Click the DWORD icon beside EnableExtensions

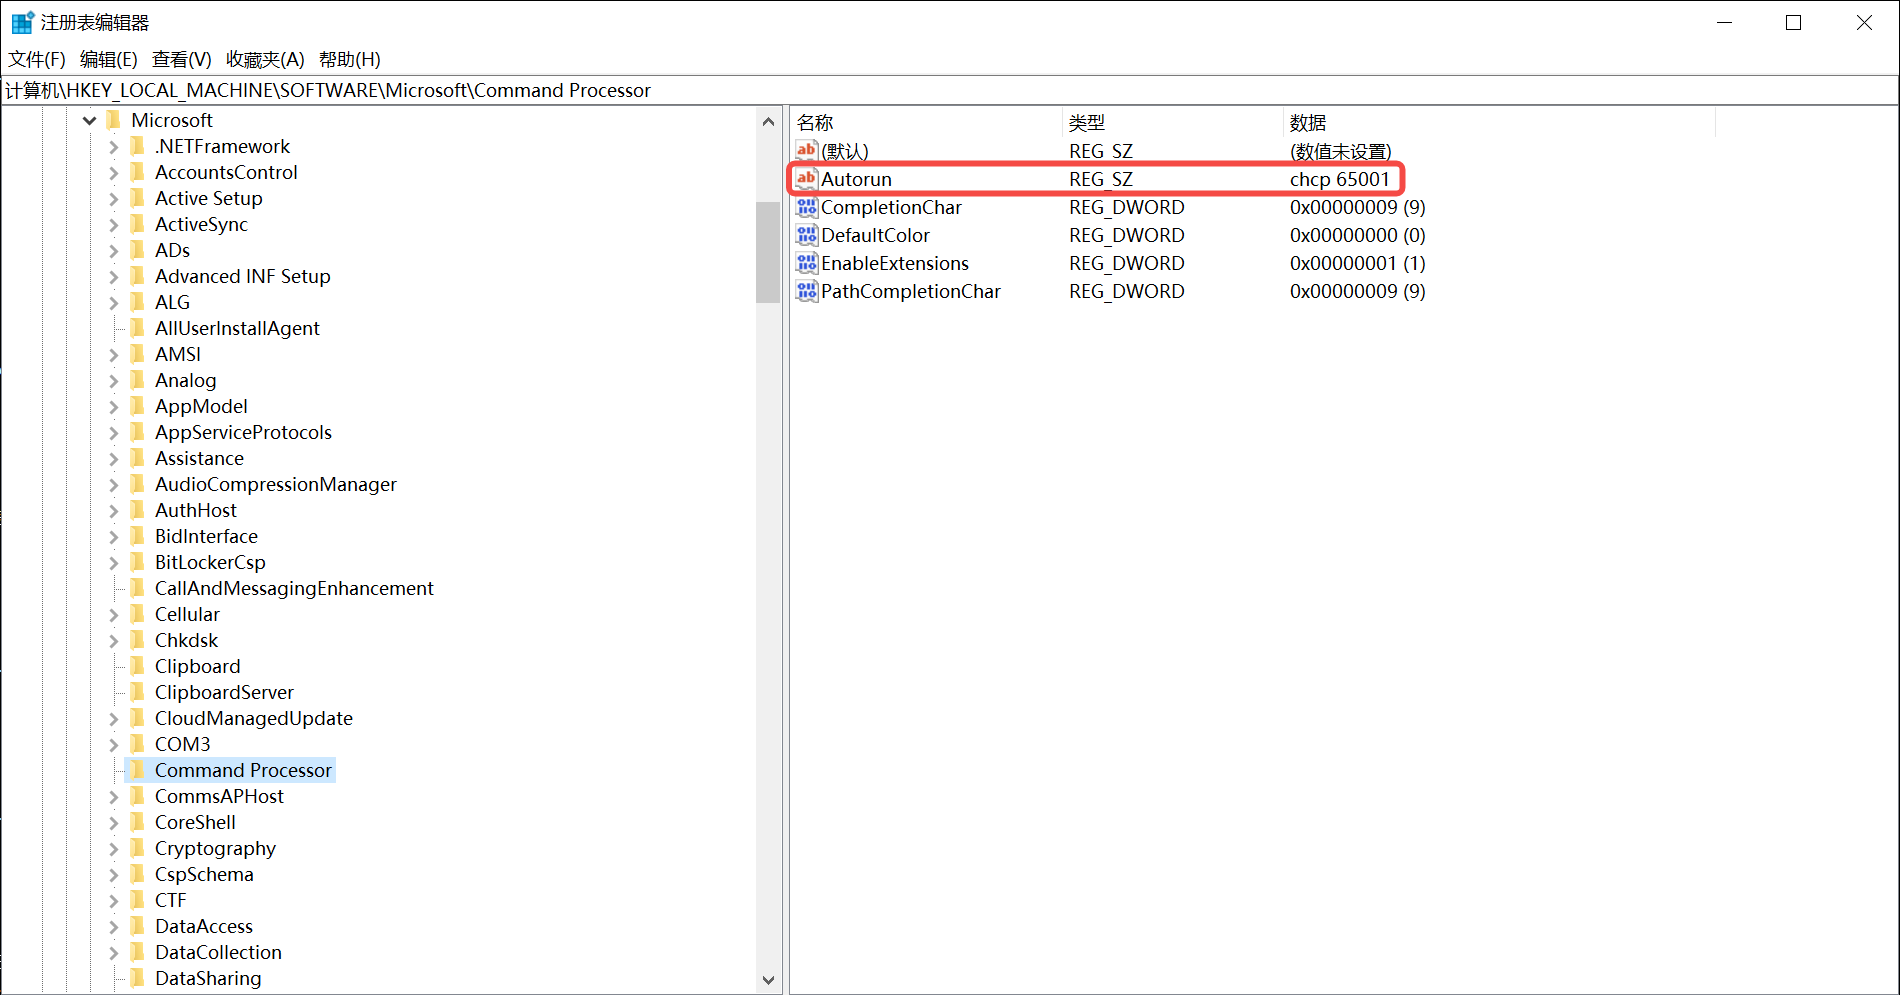pyautogui.click(x=806, y=263)
